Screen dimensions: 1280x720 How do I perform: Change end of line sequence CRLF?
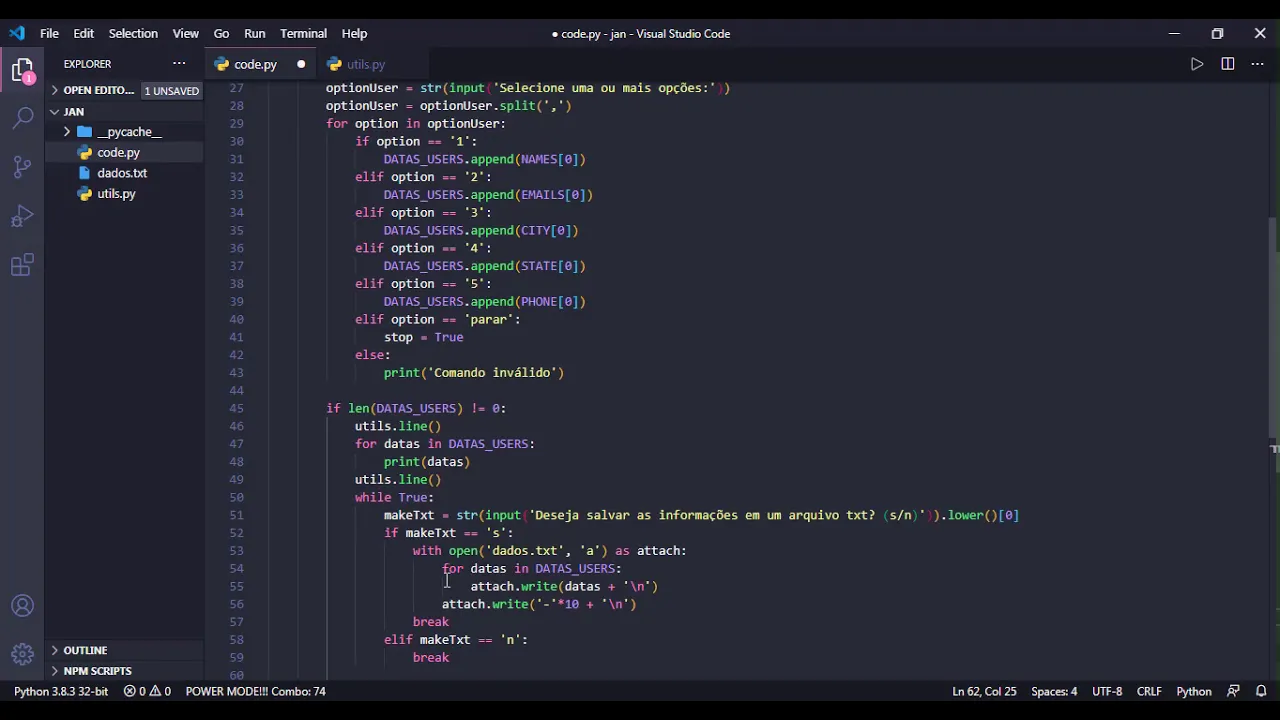point(1149,691)
